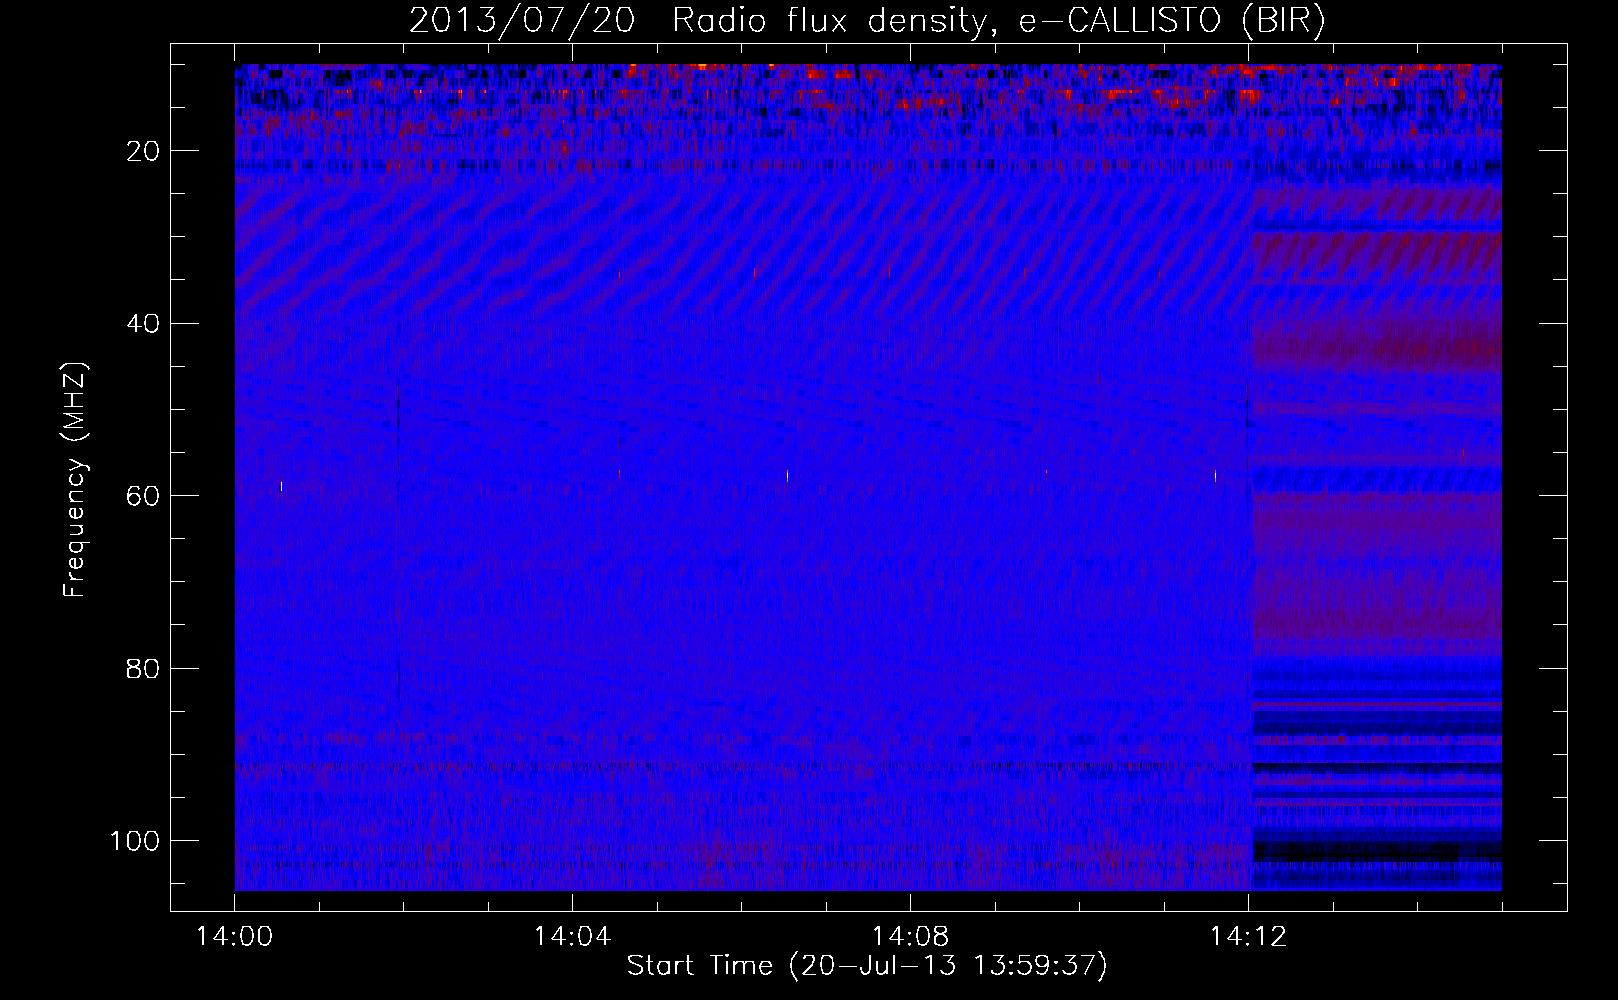Image resolution: width=1618 pixels, height=1000 pixels.
Task: Click the 80 frequency tick label
Action: click(143, 668)
